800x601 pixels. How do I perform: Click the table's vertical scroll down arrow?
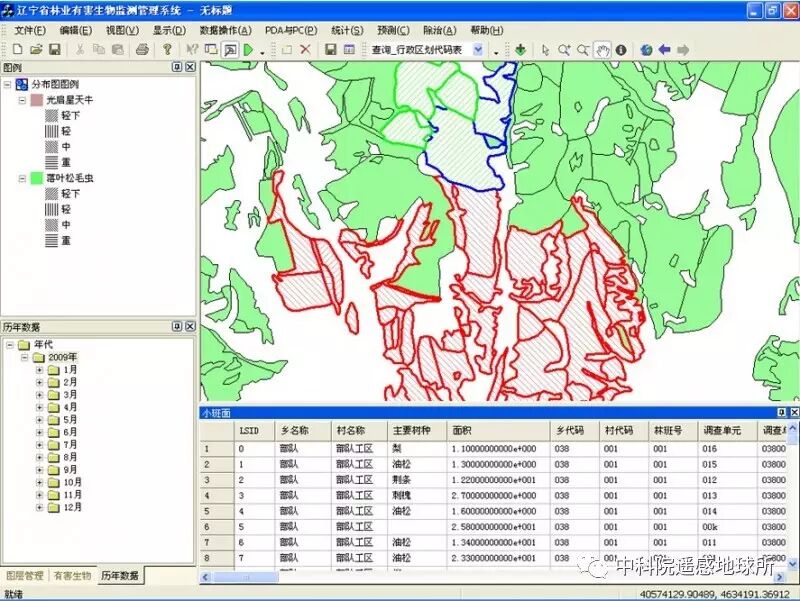coord(793,564)
